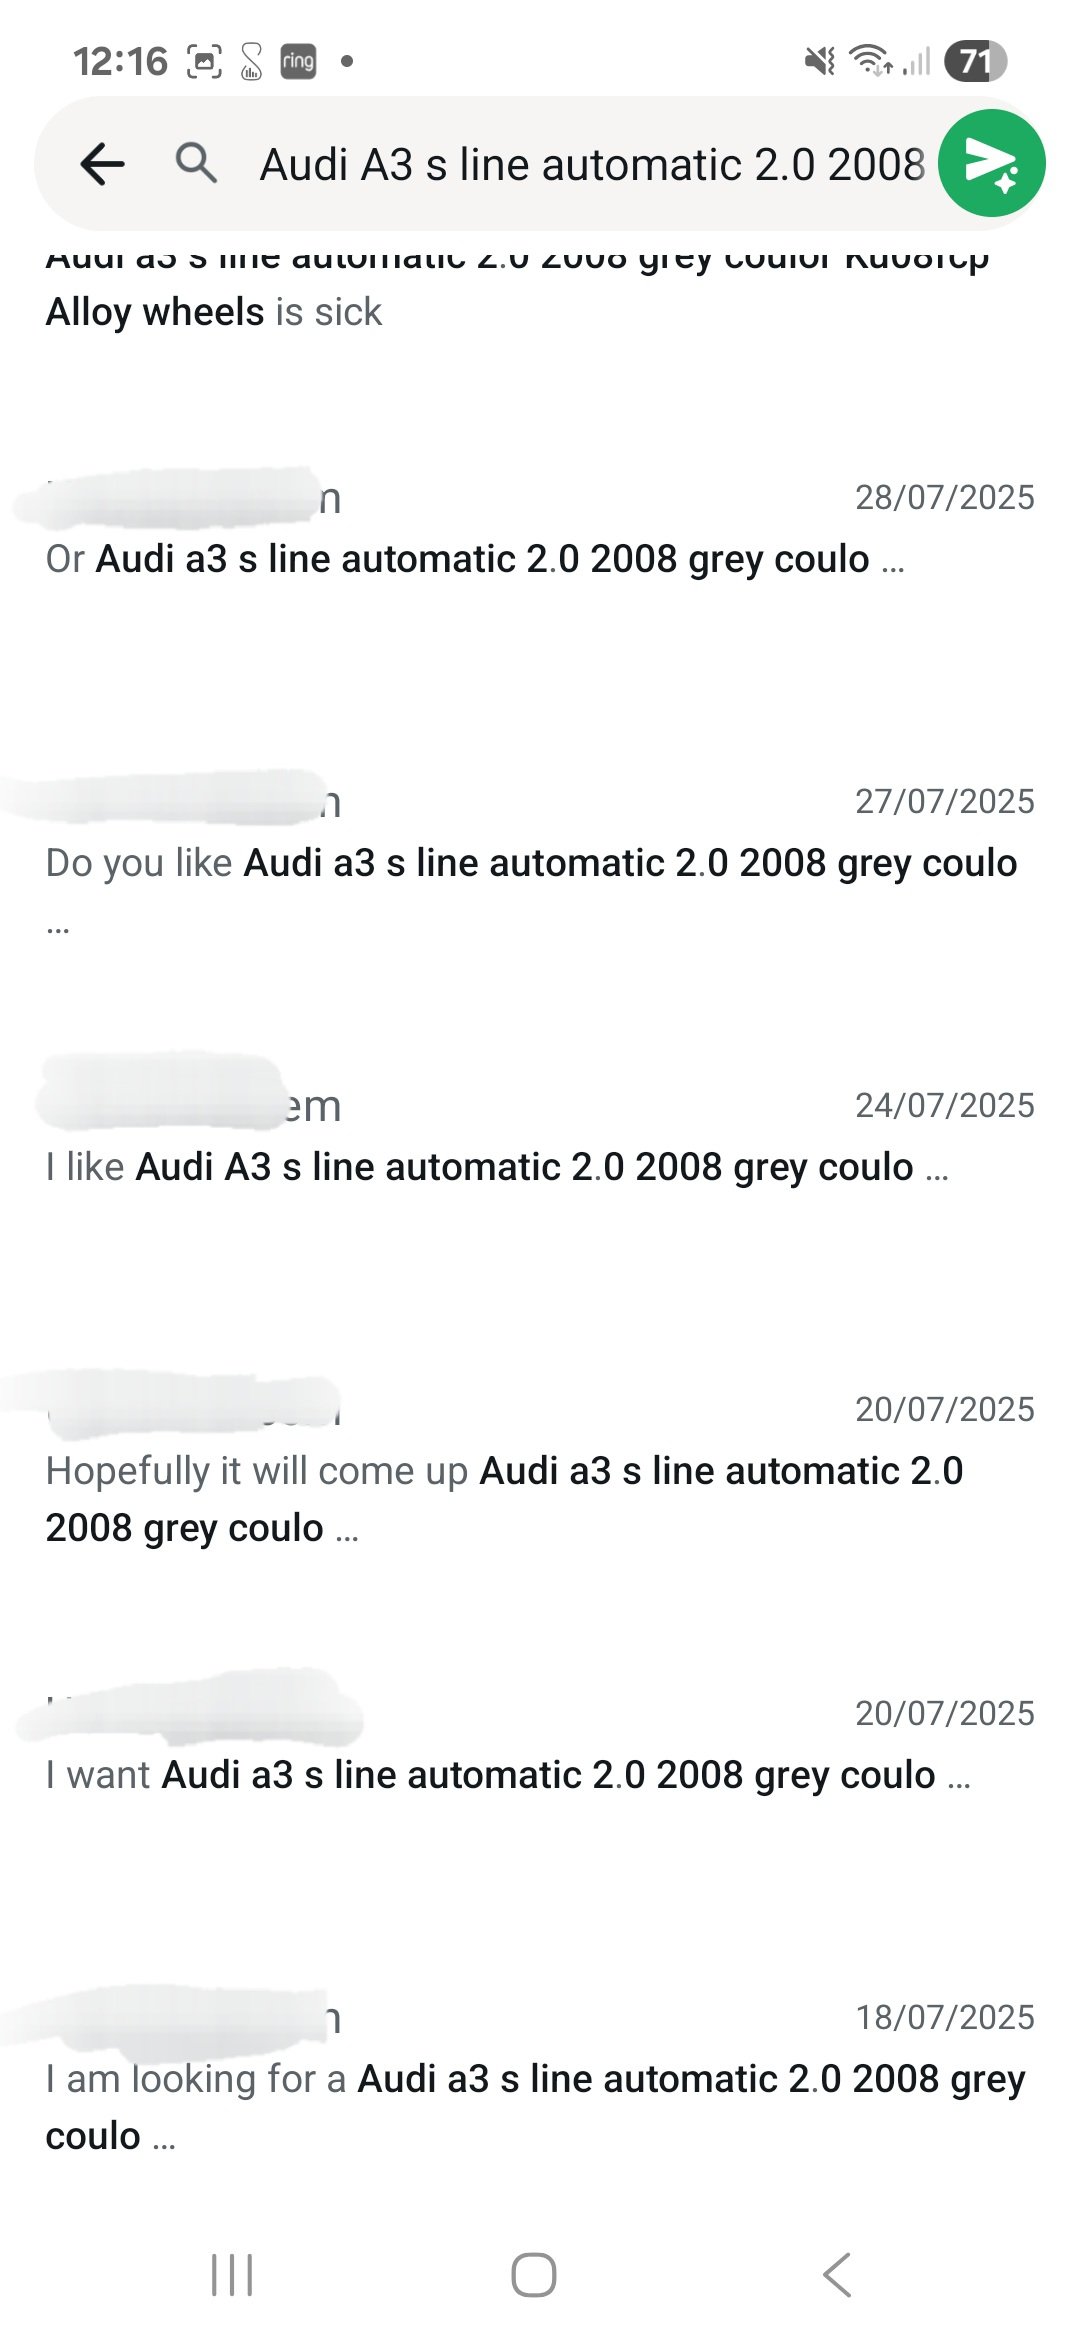
Task: Click the search field containing Audi A3 query
Action: pos(592,165)
